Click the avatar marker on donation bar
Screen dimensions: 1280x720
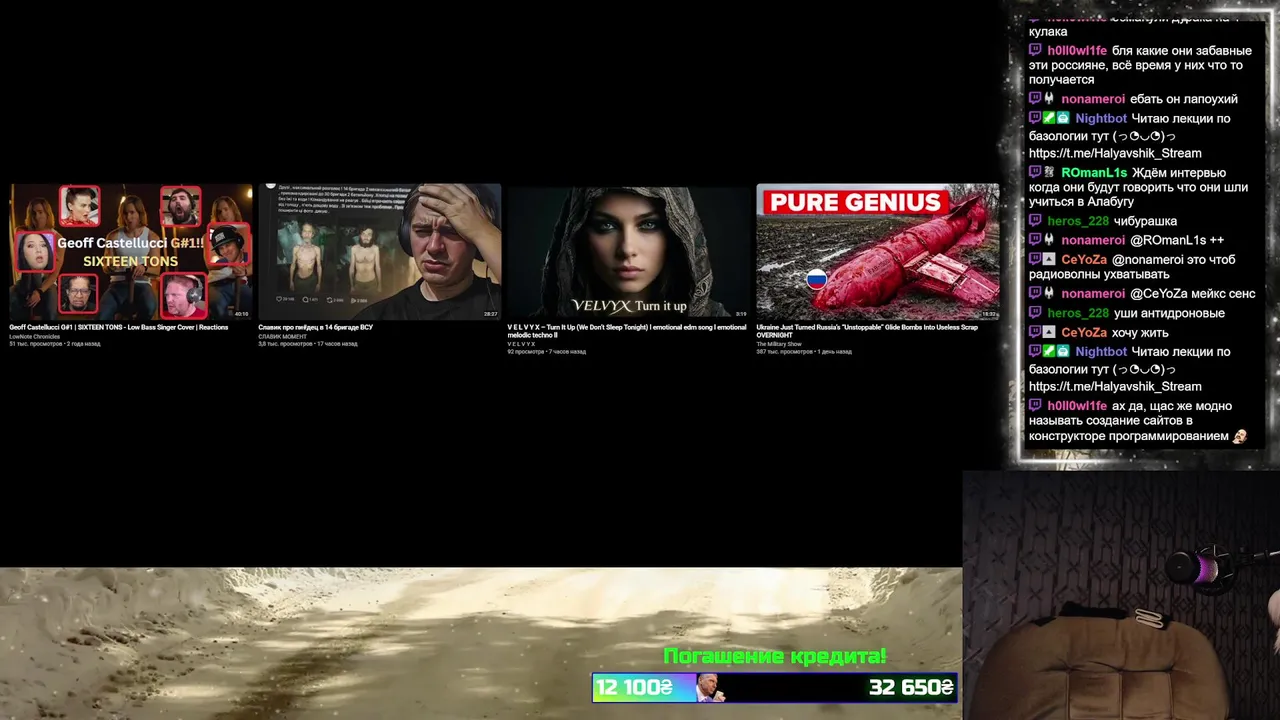[711, 688]
